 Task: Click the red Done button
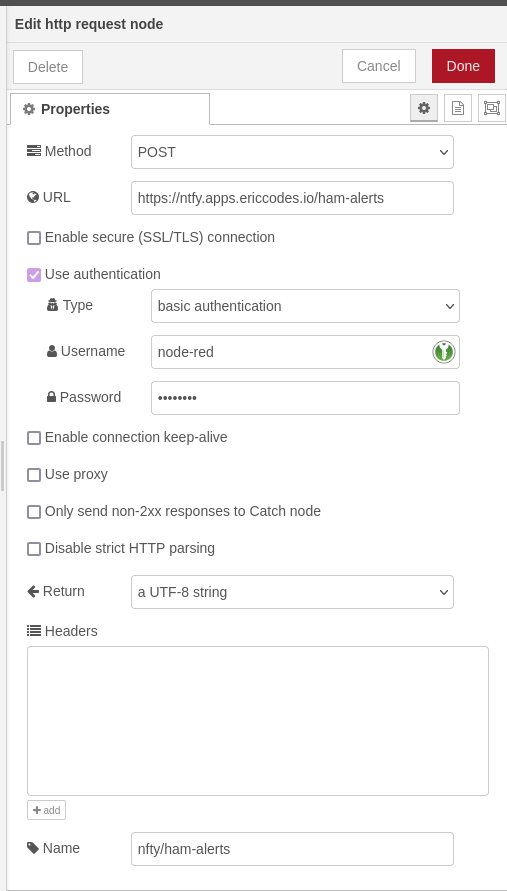pos(463,66)
